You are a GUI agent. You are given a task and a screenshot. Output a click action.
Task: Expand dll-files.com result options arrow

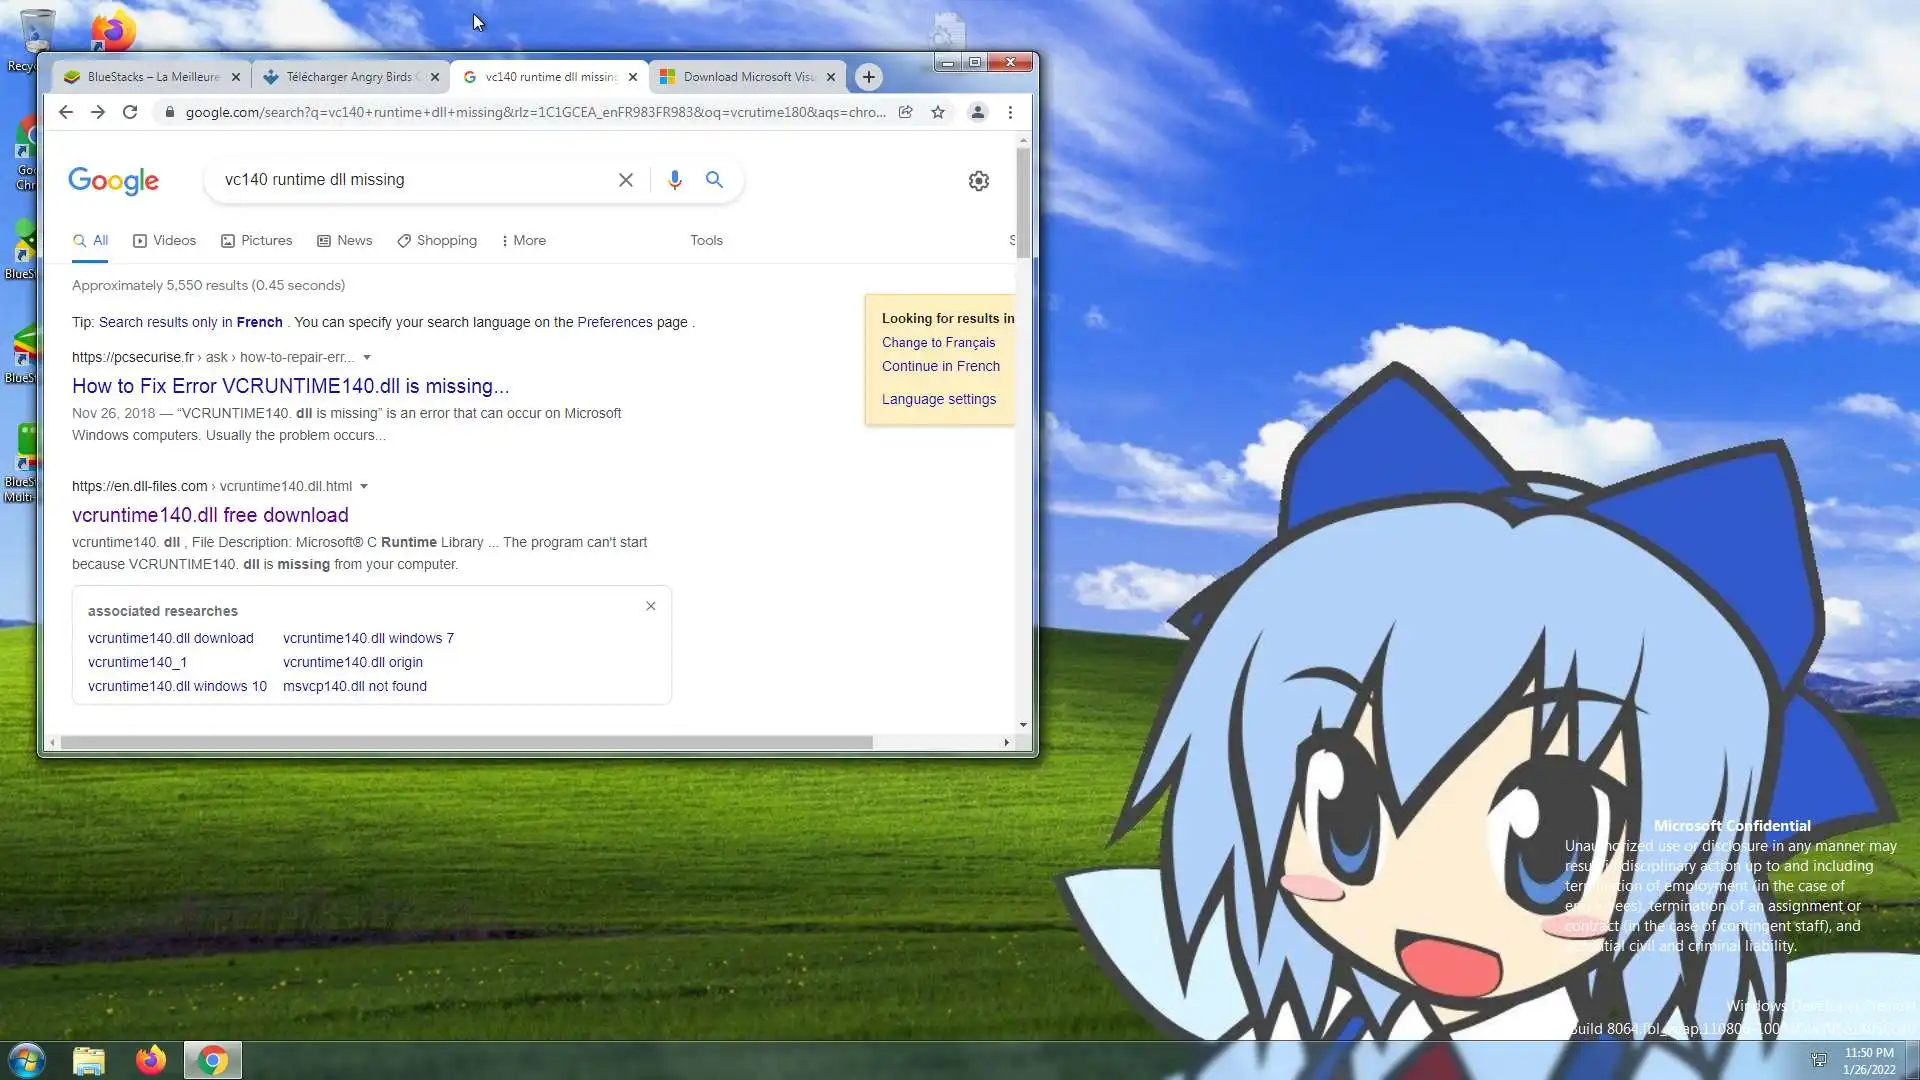(364, 487)
